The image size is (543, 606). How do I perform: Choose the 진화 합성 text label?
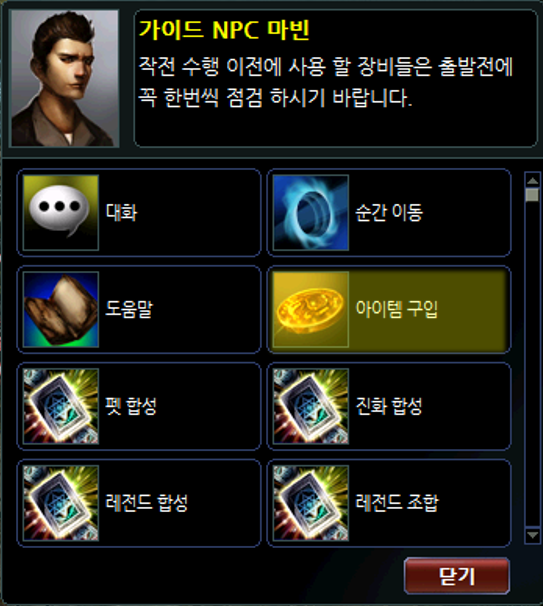pyautogui.click(x=389, y=406)
